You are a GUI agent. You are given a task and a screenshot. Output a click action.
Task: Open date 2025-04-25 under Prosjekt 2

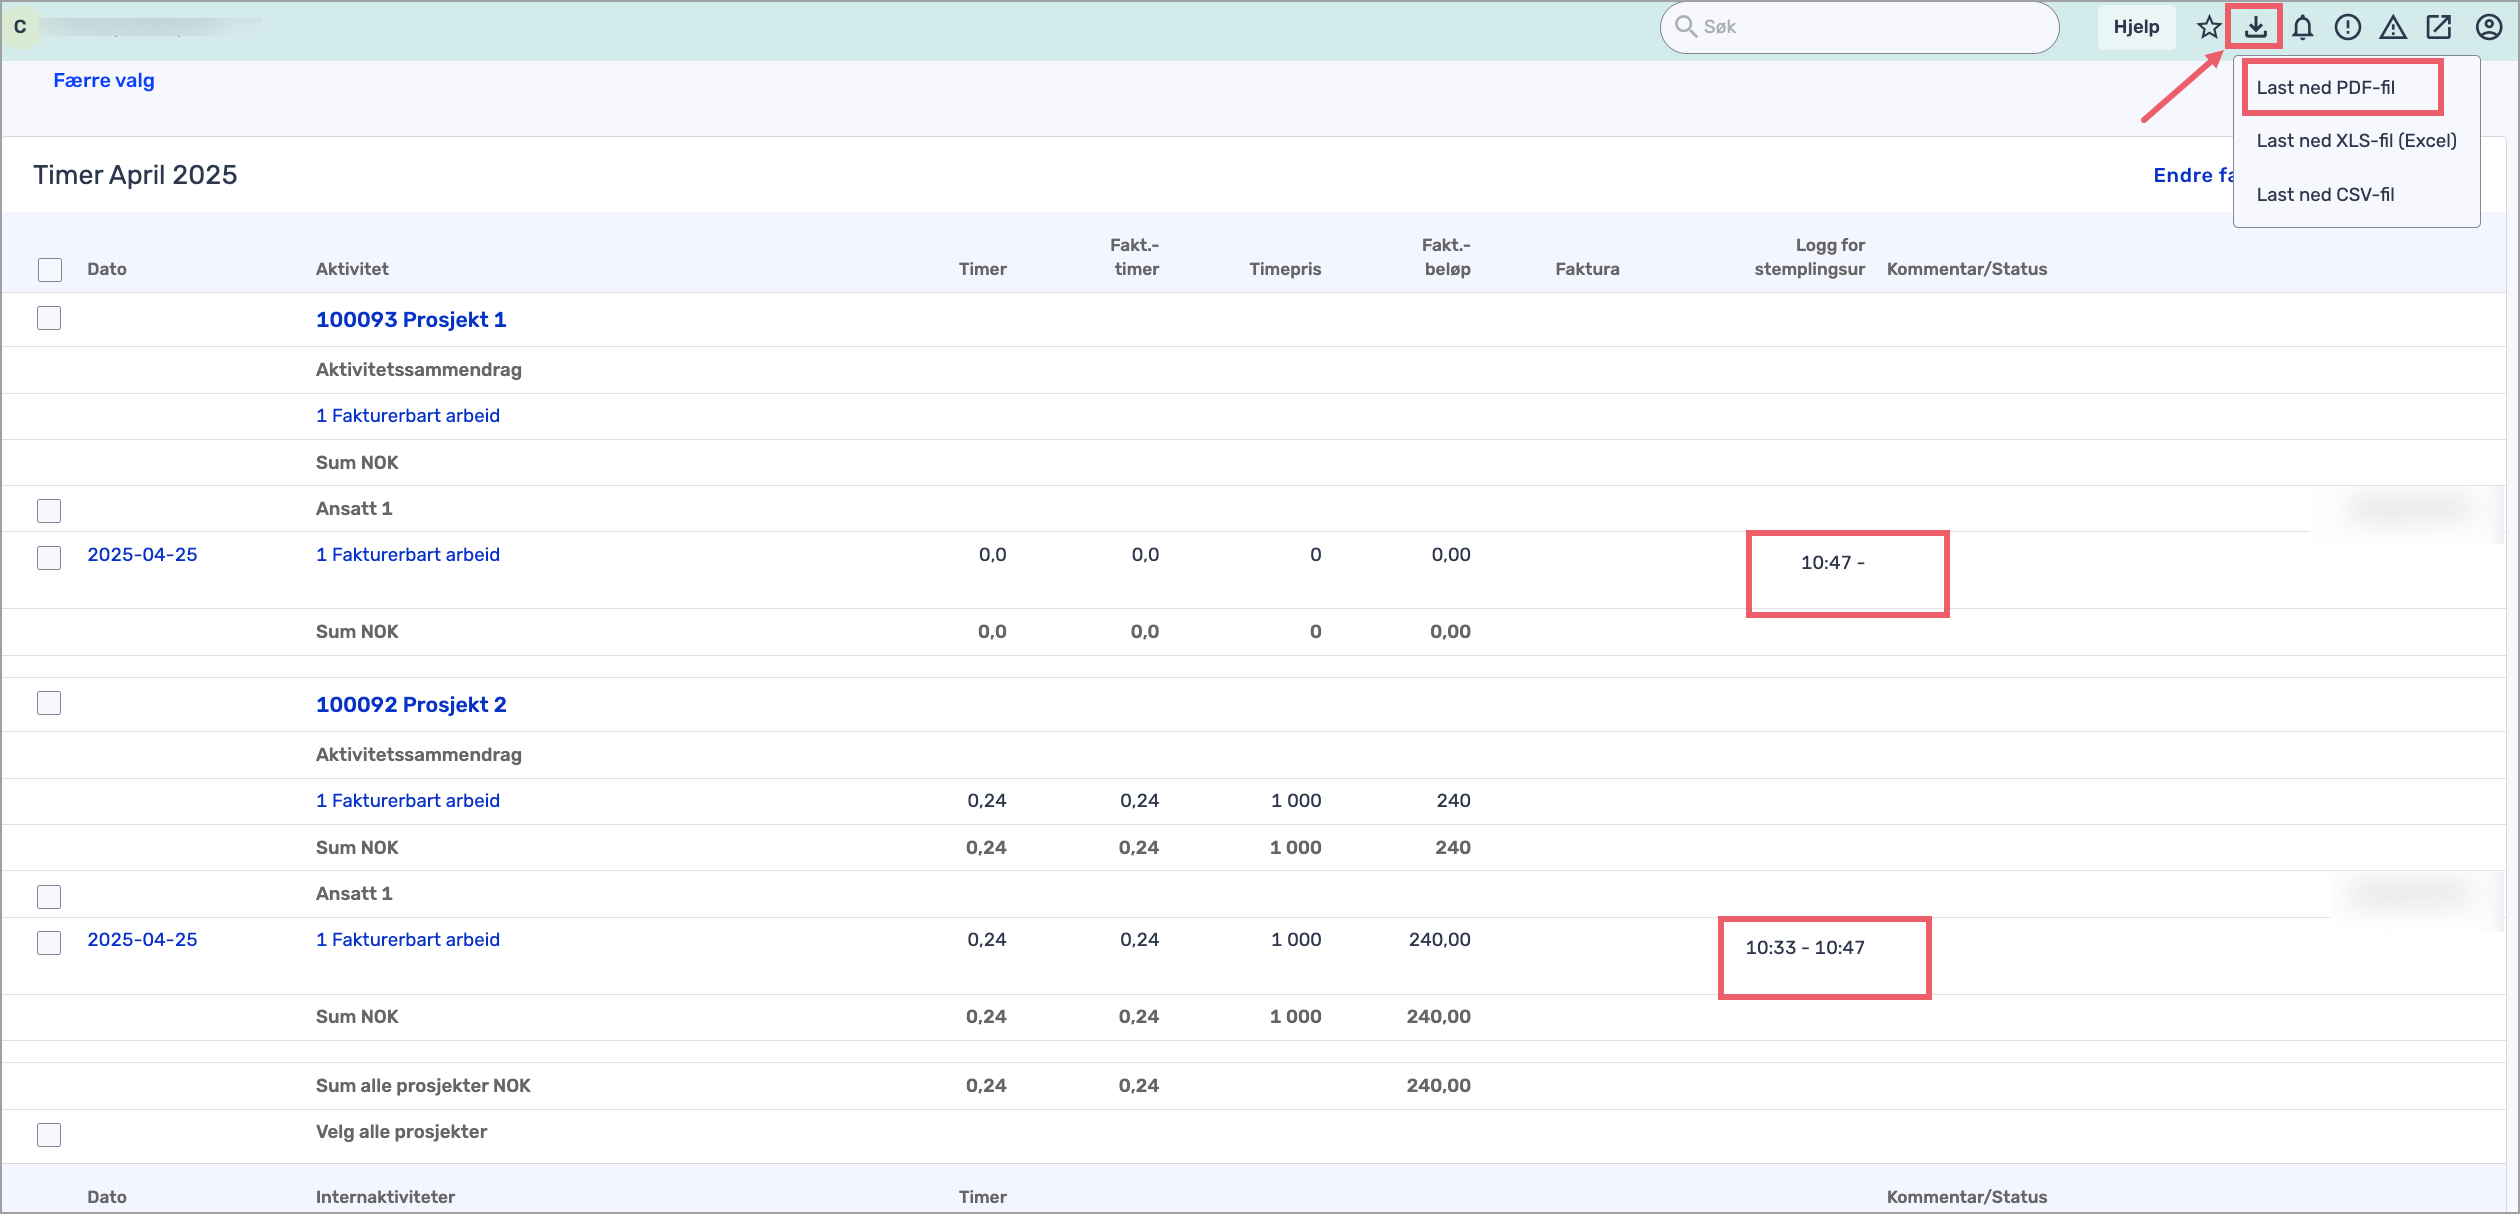click(142, 940)
